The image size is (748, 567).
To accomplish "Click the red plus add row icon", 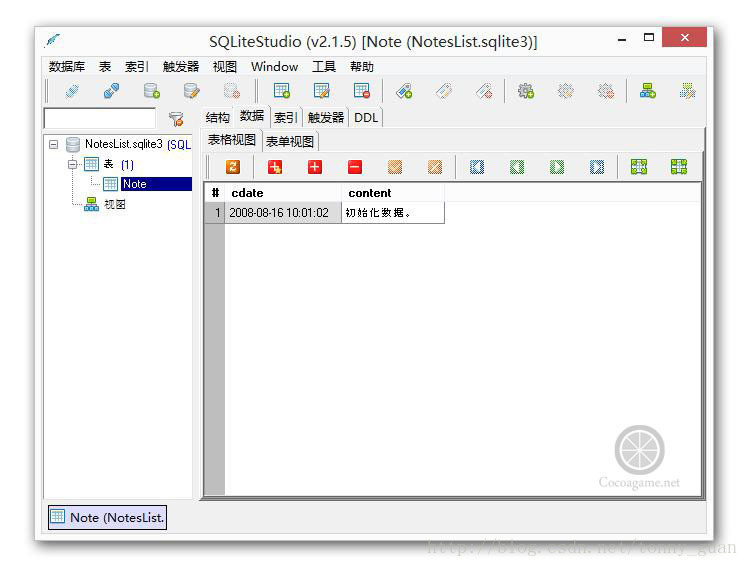I will click(315, 167).
